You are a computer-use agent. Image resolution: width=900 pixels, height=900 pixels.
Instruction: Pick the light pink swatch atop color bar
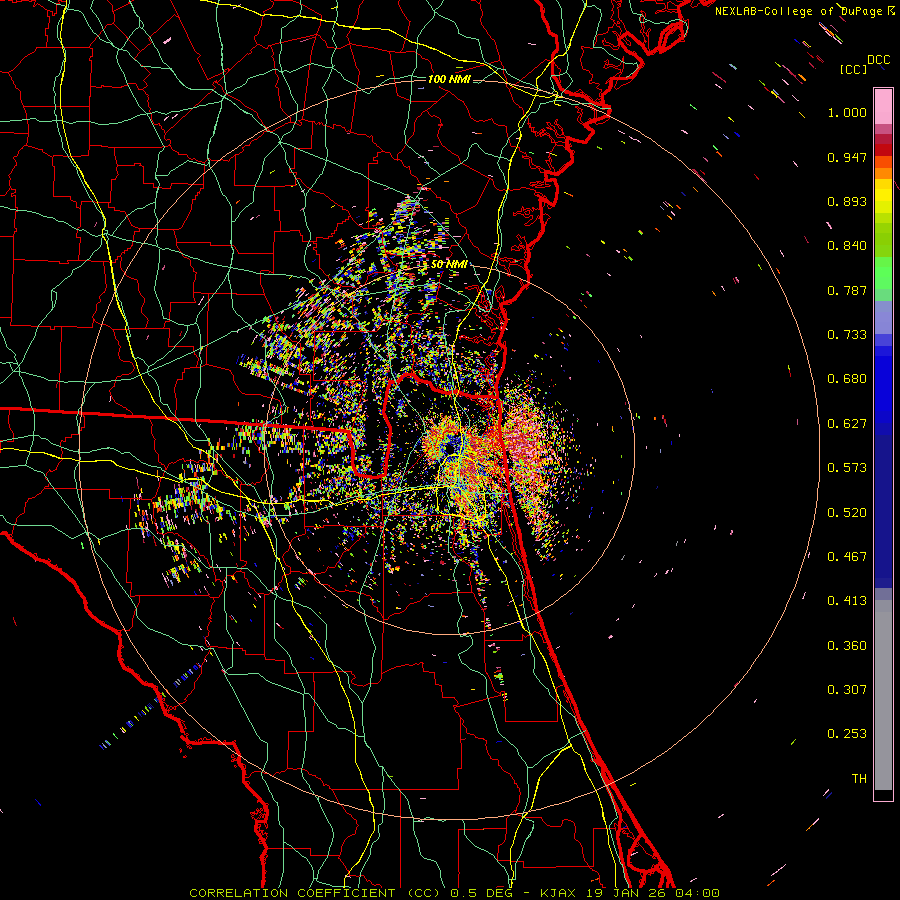click(x=883, y=106)
